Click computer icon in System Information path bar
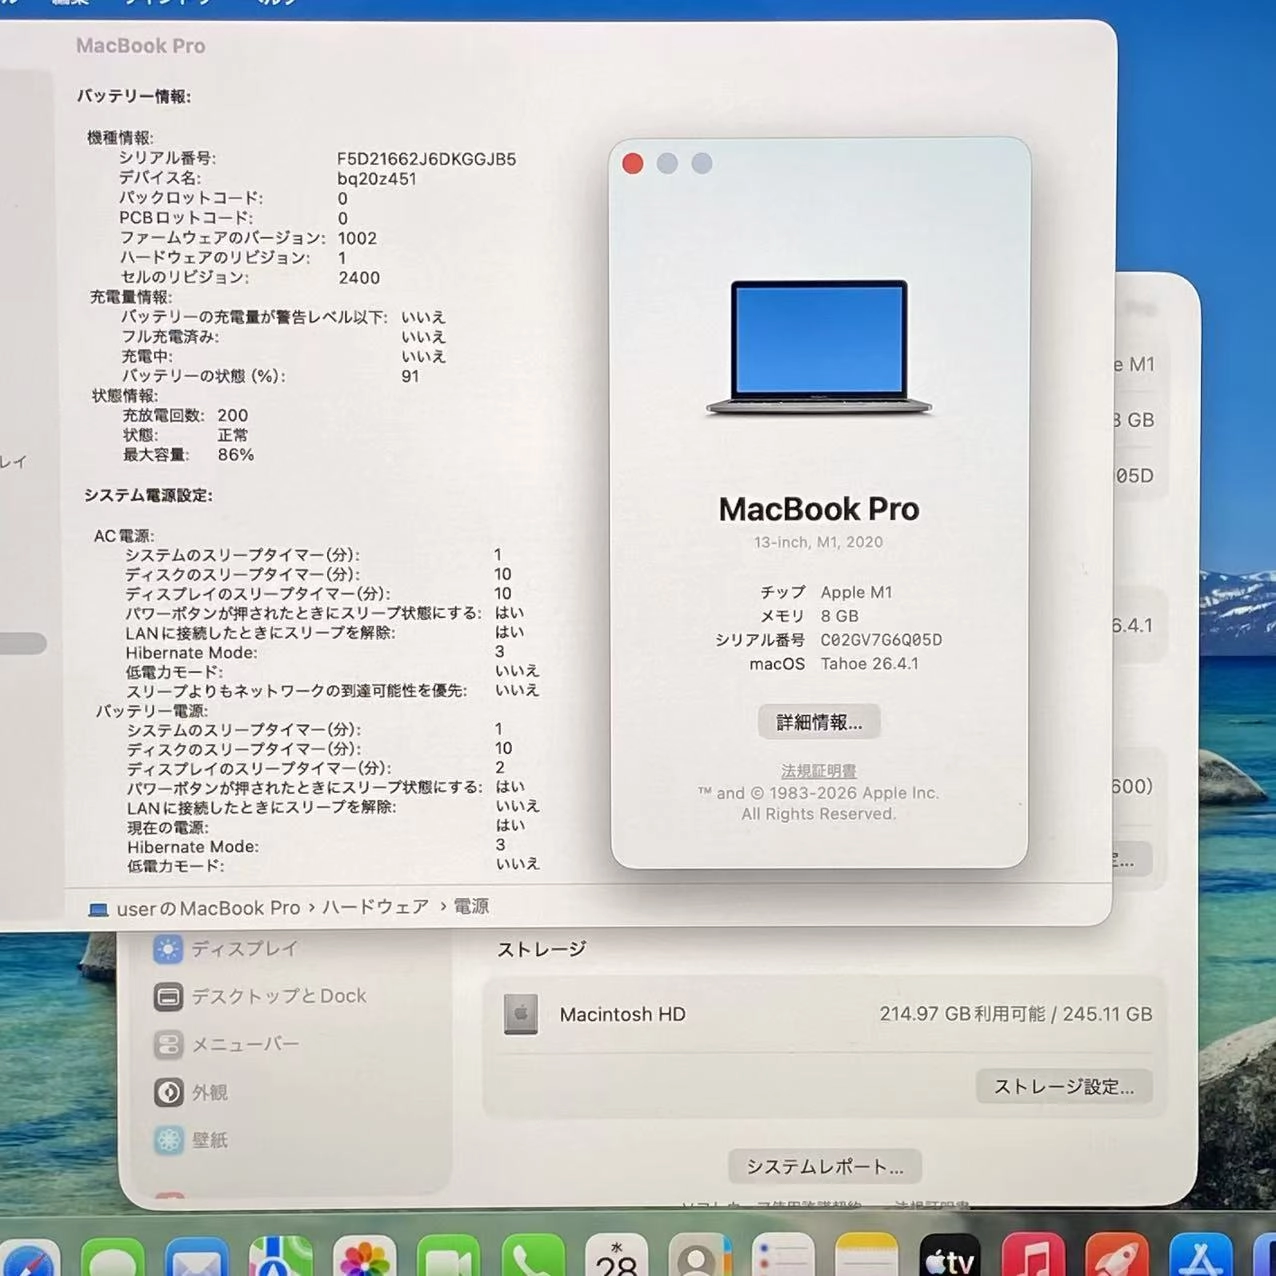 tap(98, 909)
